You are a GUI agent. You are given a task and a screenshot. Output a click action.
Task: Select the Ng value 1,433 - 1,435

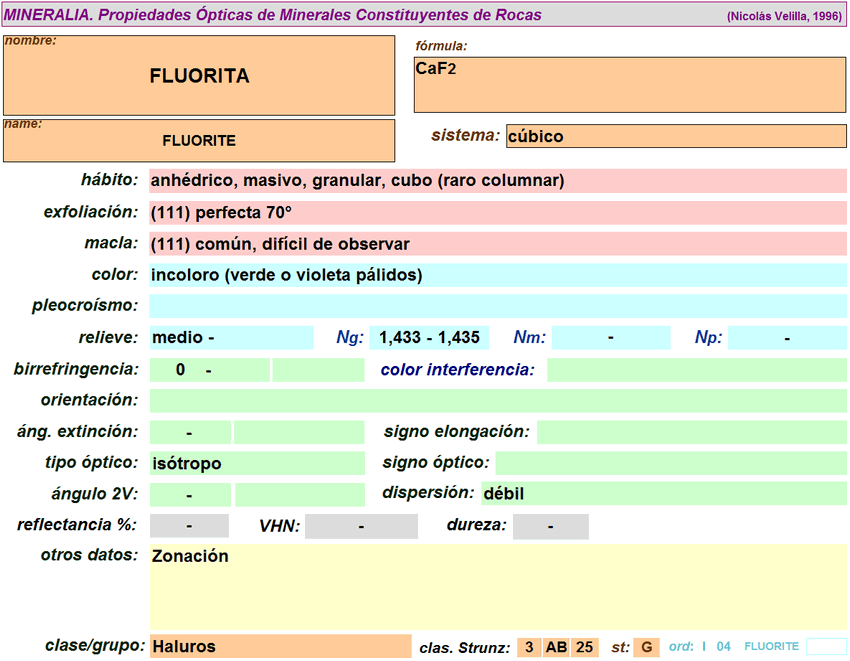point(429,338)
